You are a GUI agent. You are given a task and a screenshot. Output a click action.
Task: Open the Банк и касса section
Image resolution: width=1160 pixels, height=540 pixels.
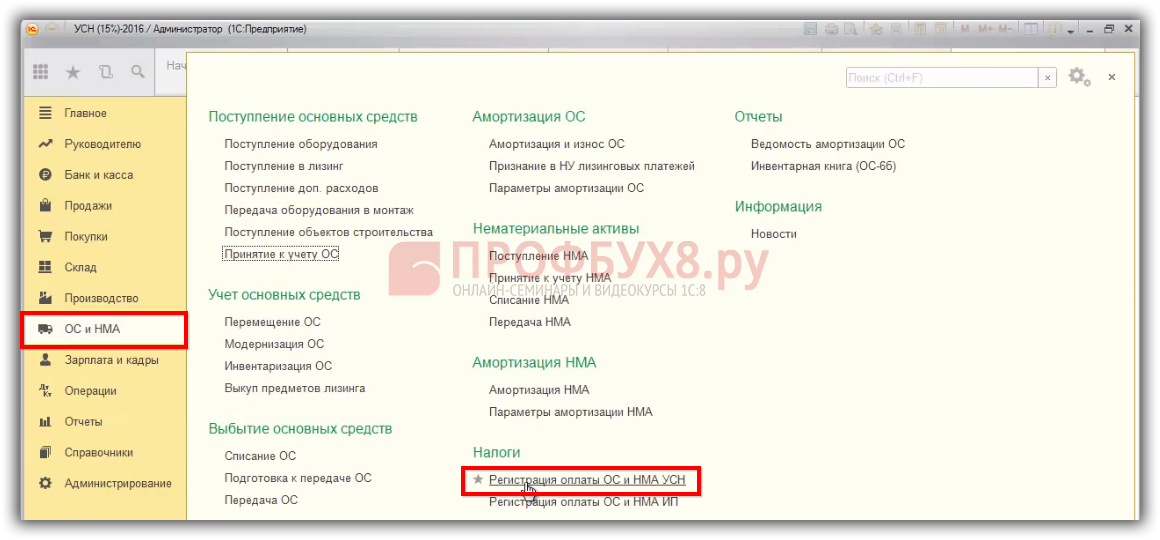click(x=98, y=175)
